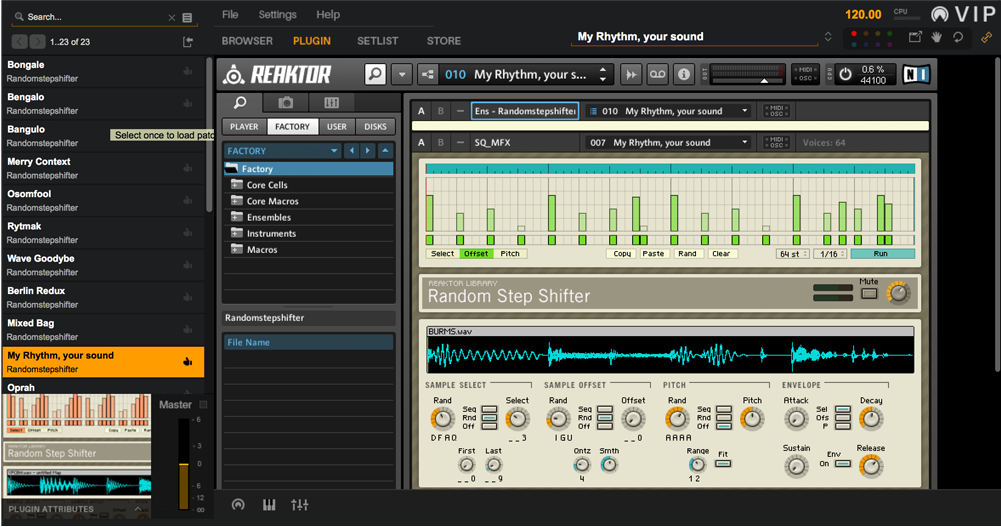Open the camera snapshots tab in sidepane
Image resolution: width=1001 pixels, height=527 pixels.
coord(285,103)
